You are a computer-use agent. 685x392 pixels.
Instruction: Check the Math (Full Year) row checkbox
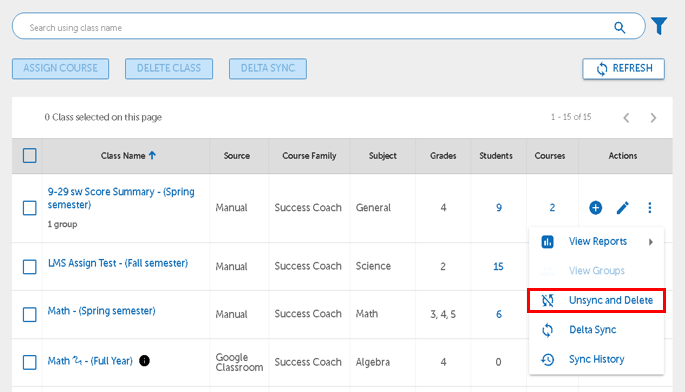point(29,362)
